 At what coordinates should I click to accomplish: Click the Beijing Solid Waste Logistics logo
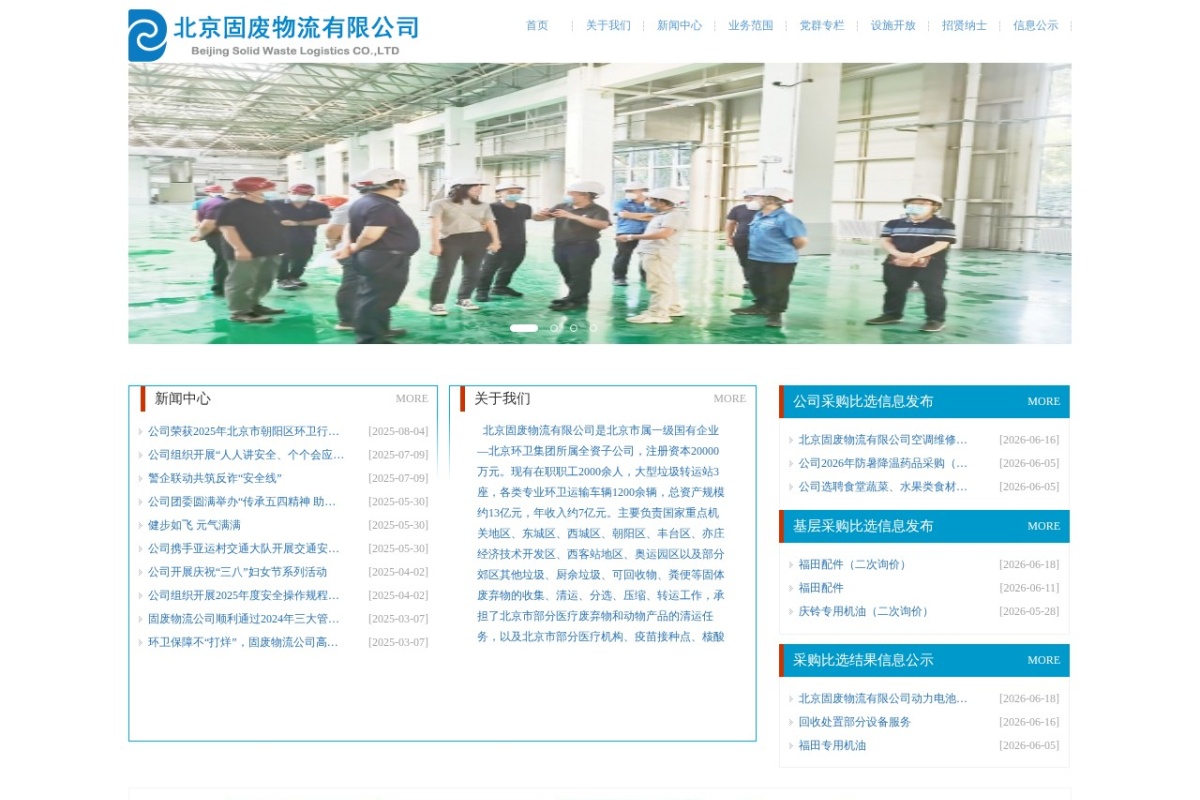273,34
